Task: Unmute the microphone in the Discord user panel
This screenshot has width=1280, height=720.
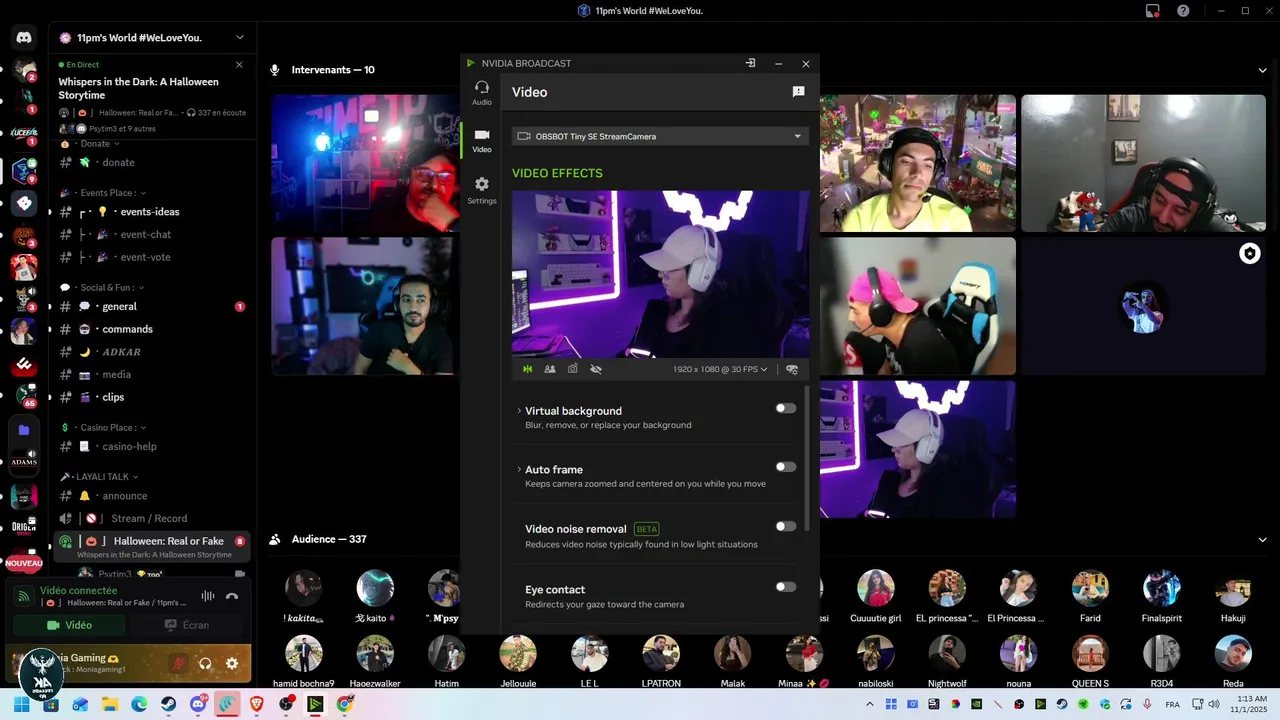Action: (180, 663)
